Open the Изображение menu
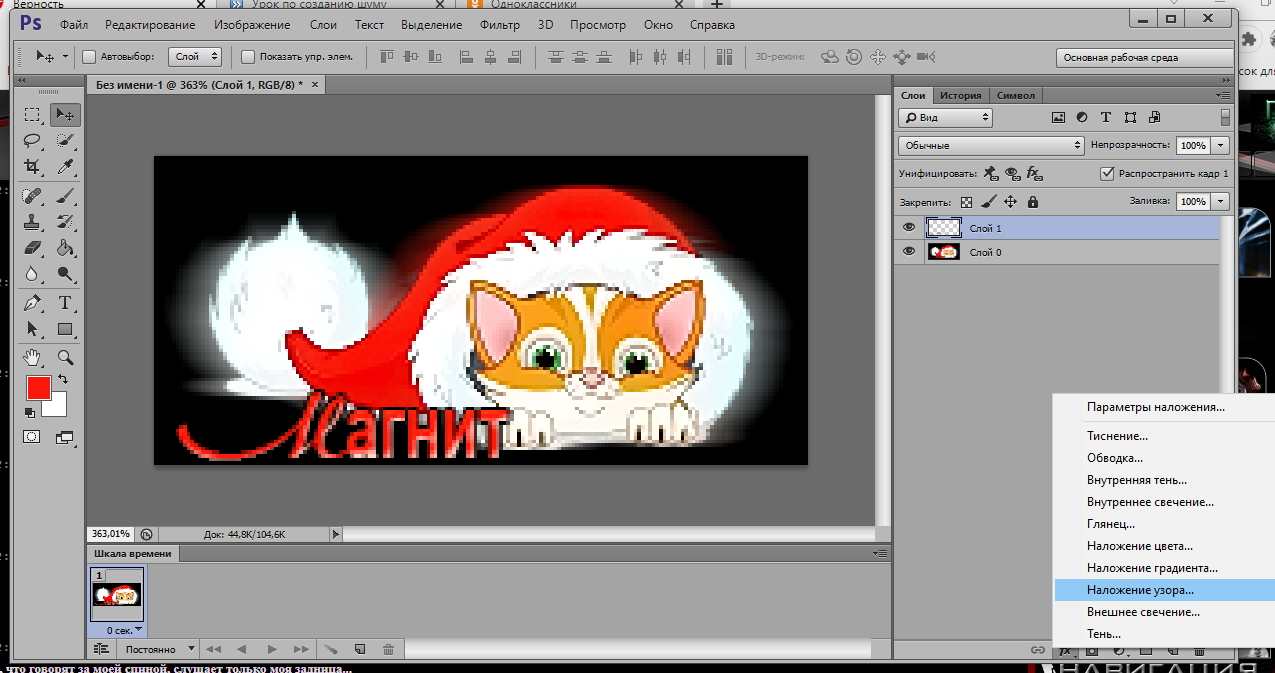 [x=253, y=25]
